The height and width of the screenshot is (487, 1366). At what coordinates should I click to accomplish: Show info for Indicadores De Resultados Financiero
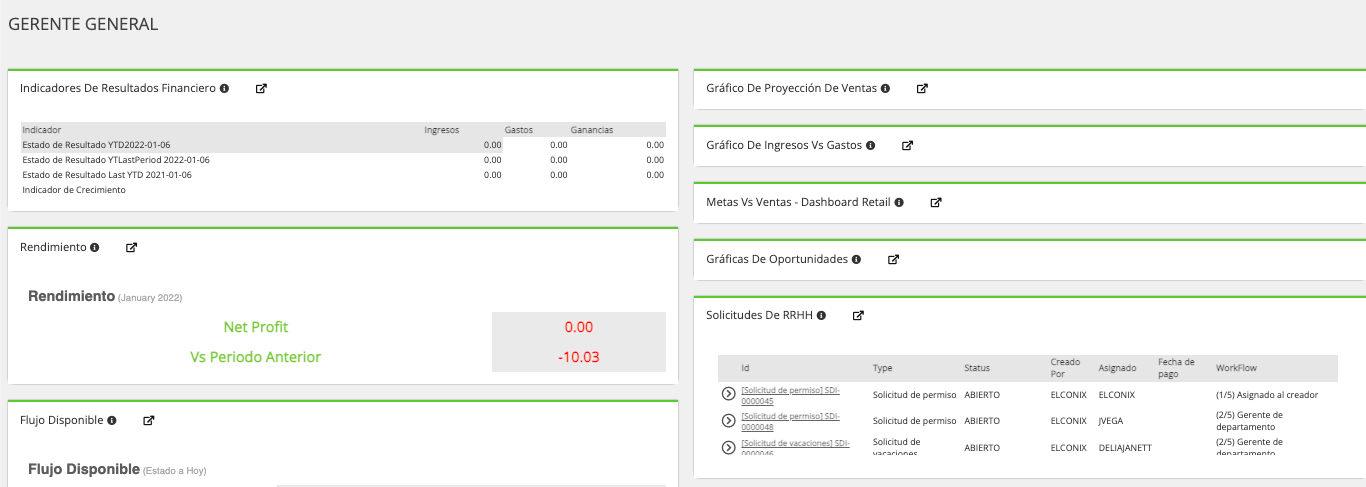click(224, 88)
